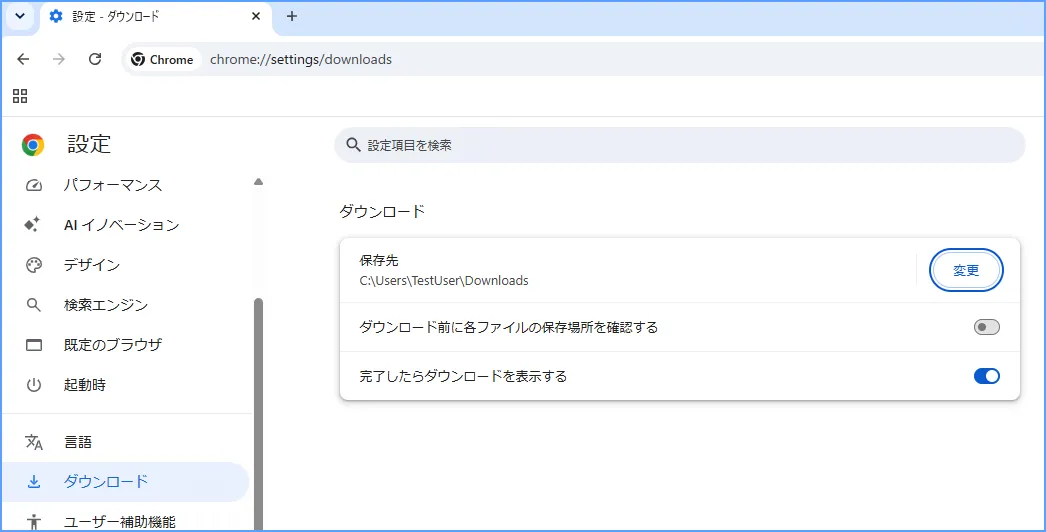Reload the page
Image resolution: width=1046 pixels, height=532 pixels.
coord(95,59)
